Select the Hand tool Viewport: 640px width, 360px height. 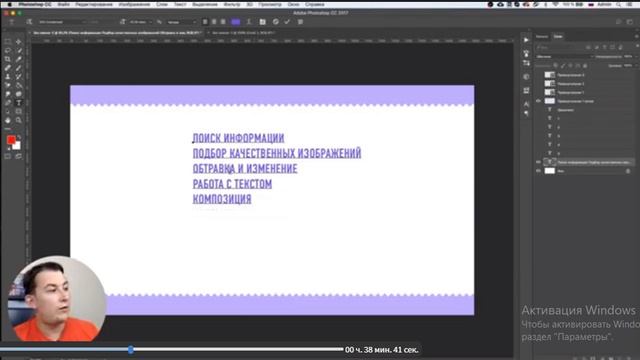pos(8,120)
